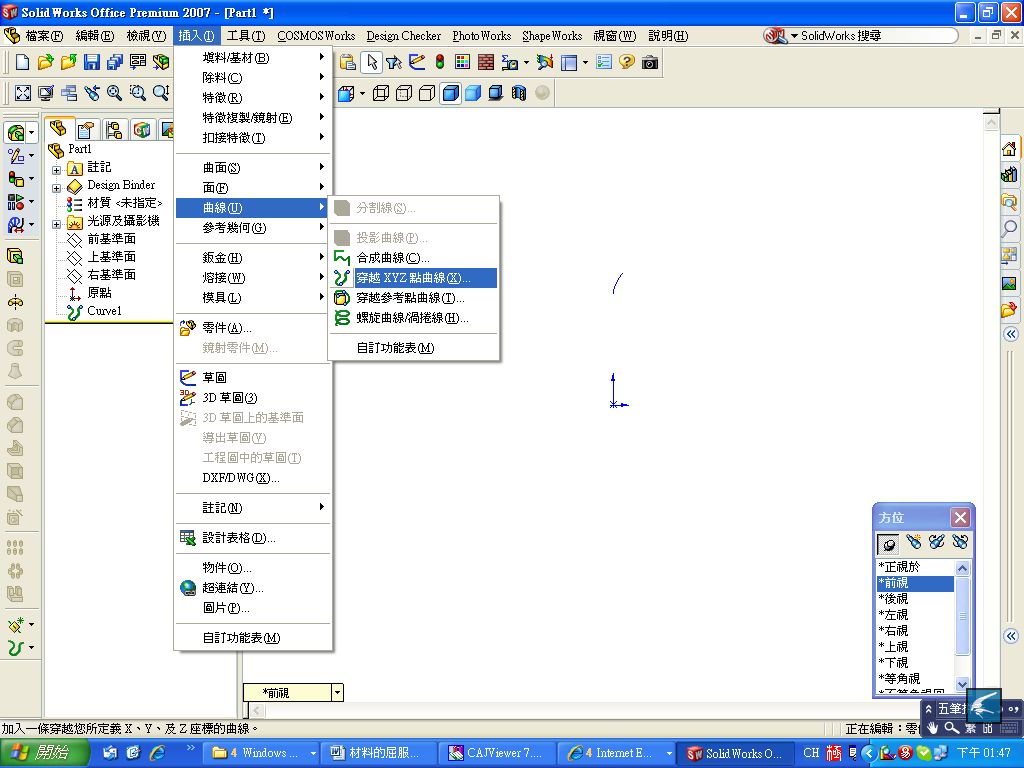Switch to CAJViewer taskbar button

(496, 753)
